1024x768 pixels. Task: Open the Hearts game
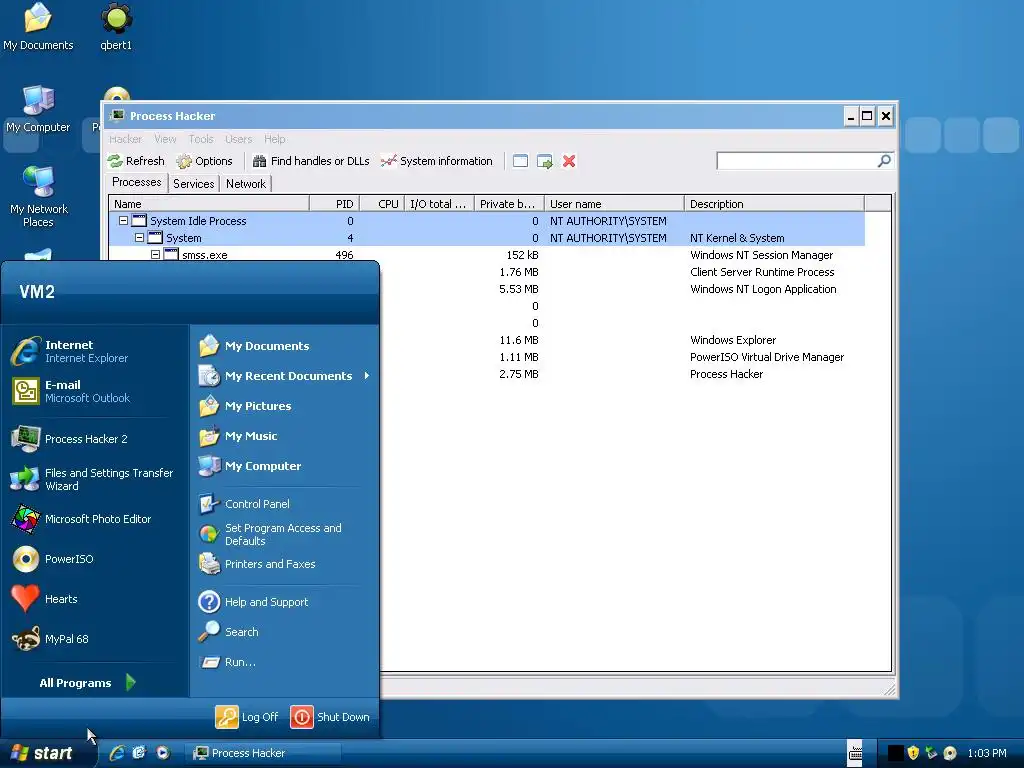coord(95,599)
